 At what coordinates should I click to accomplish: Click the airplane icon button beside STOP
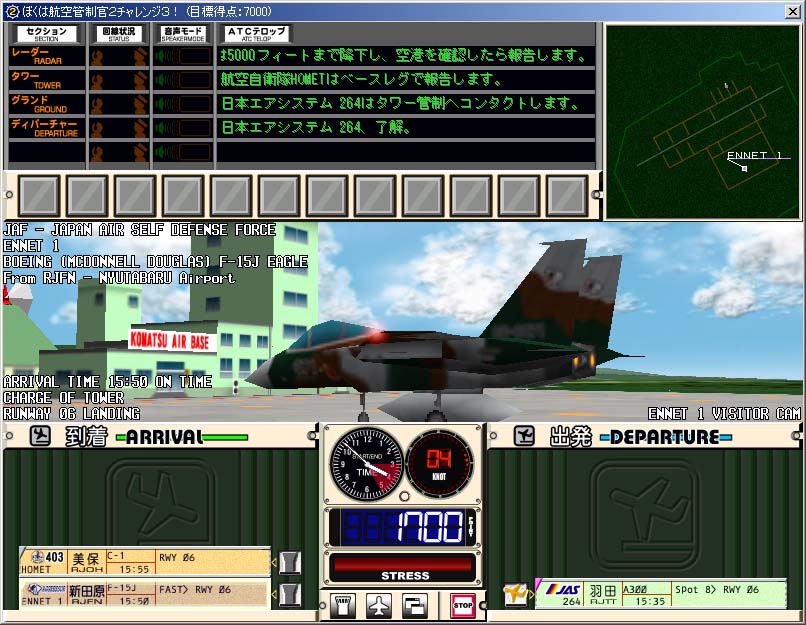pos(379,605)
